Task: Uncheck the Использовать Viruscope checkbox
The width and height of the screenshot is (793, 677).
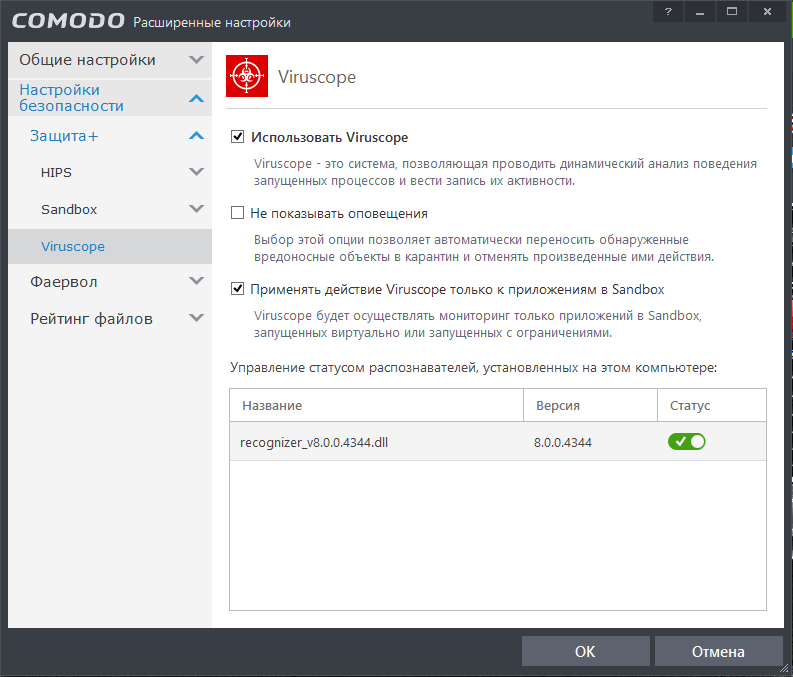Action: (x=238, y=137)
